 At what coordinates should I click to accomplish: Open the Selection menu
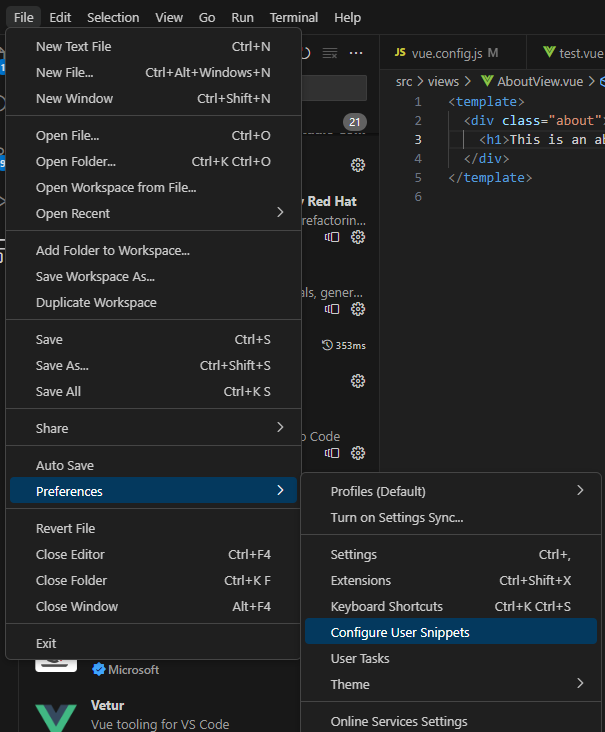(113, 17)
